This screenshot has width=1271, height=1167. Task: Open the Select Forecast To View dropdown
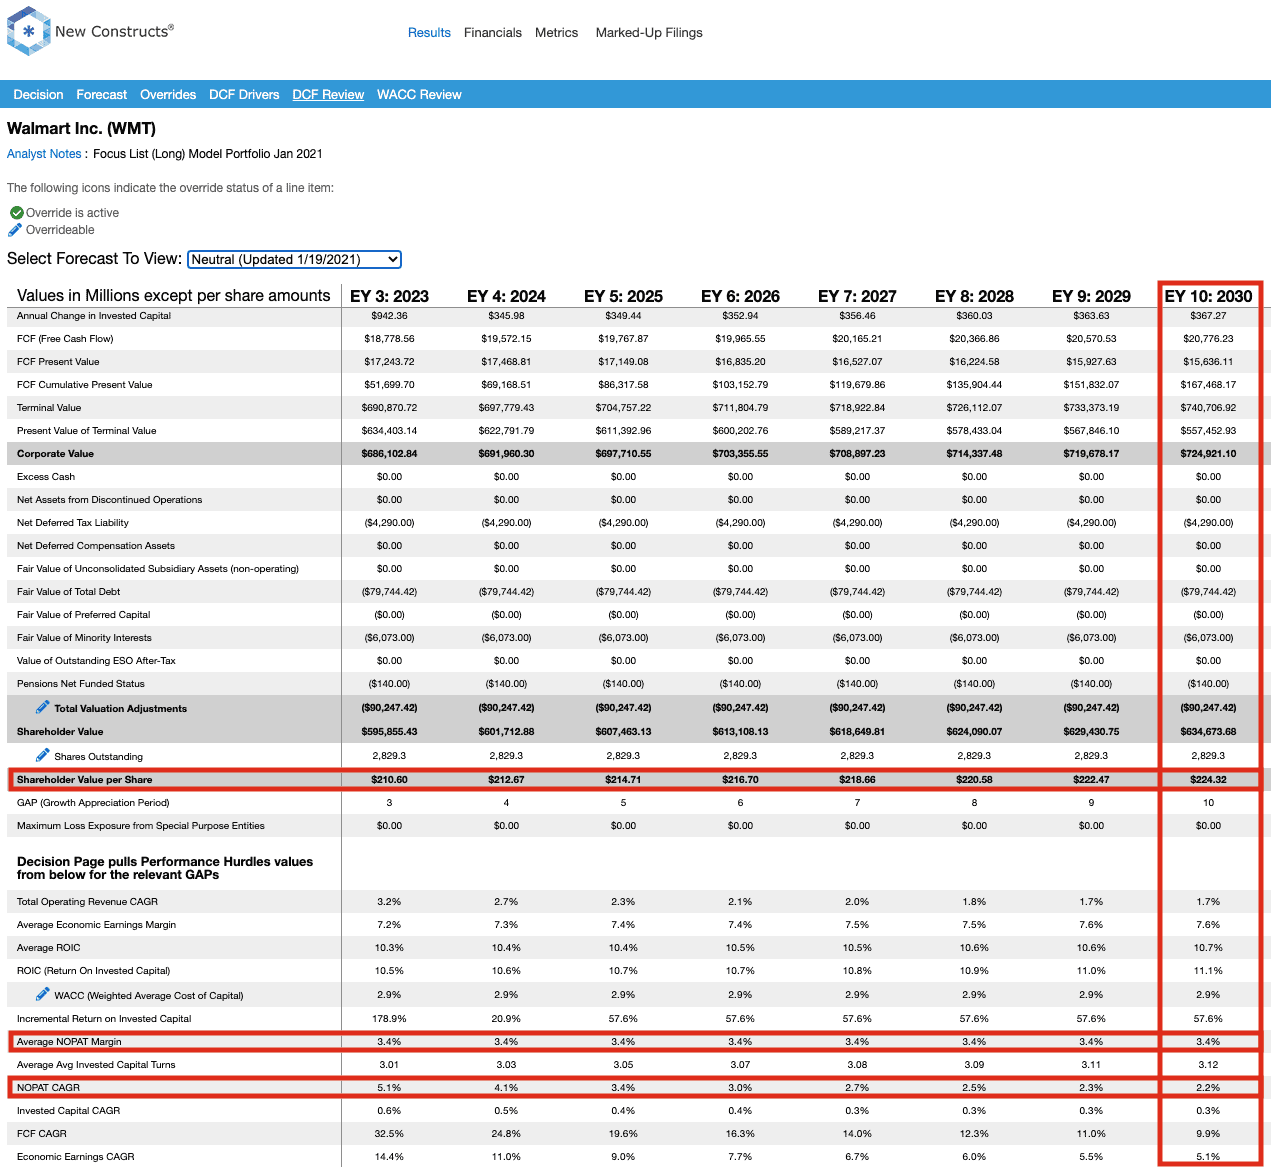point(294,259)
